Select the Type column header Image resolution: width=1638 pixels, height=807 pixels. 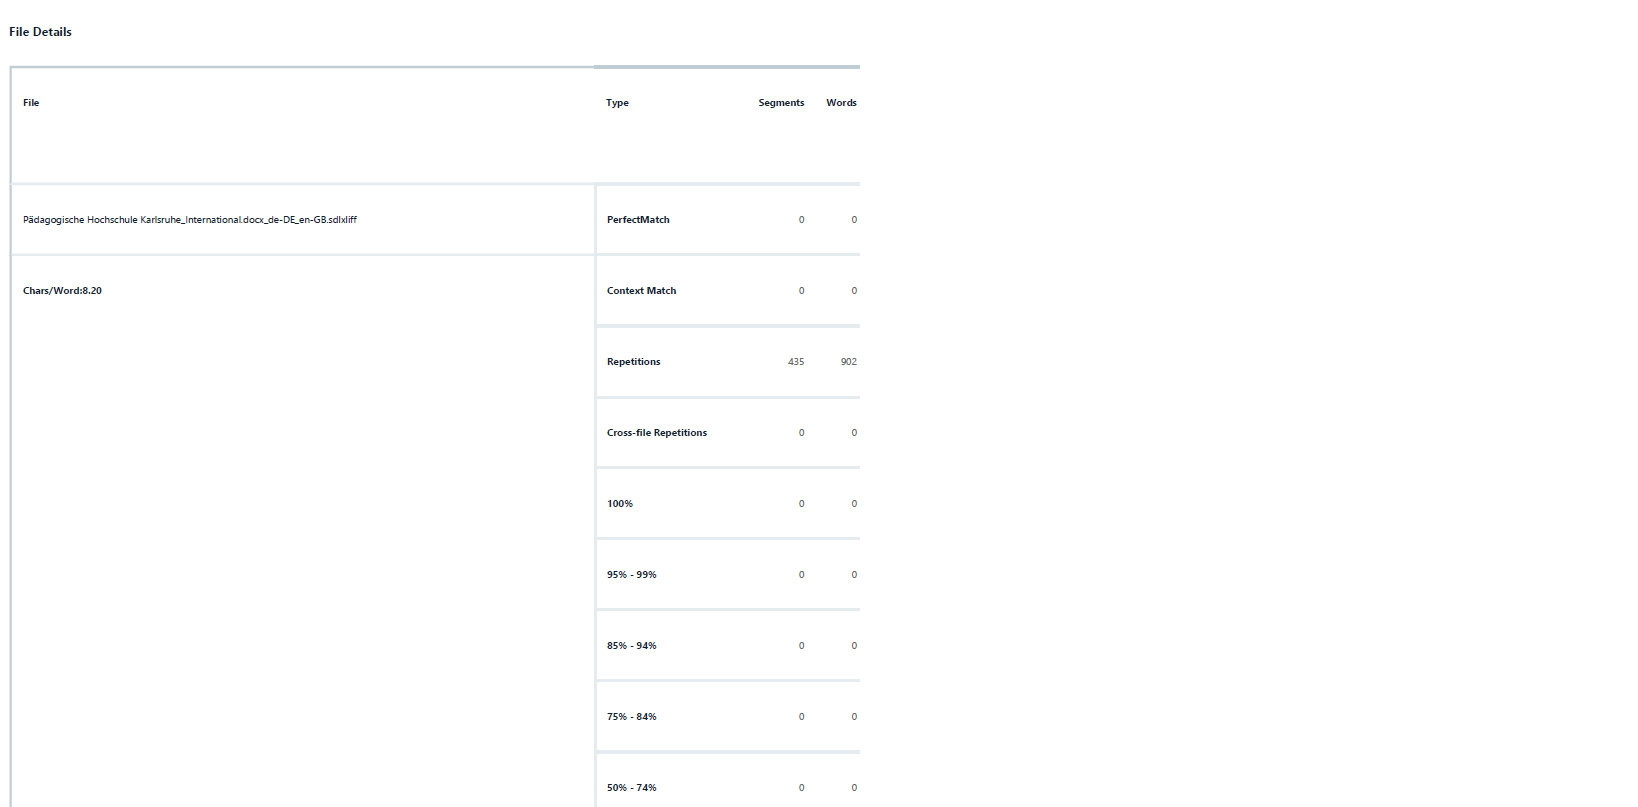click(x=617, y=103)
